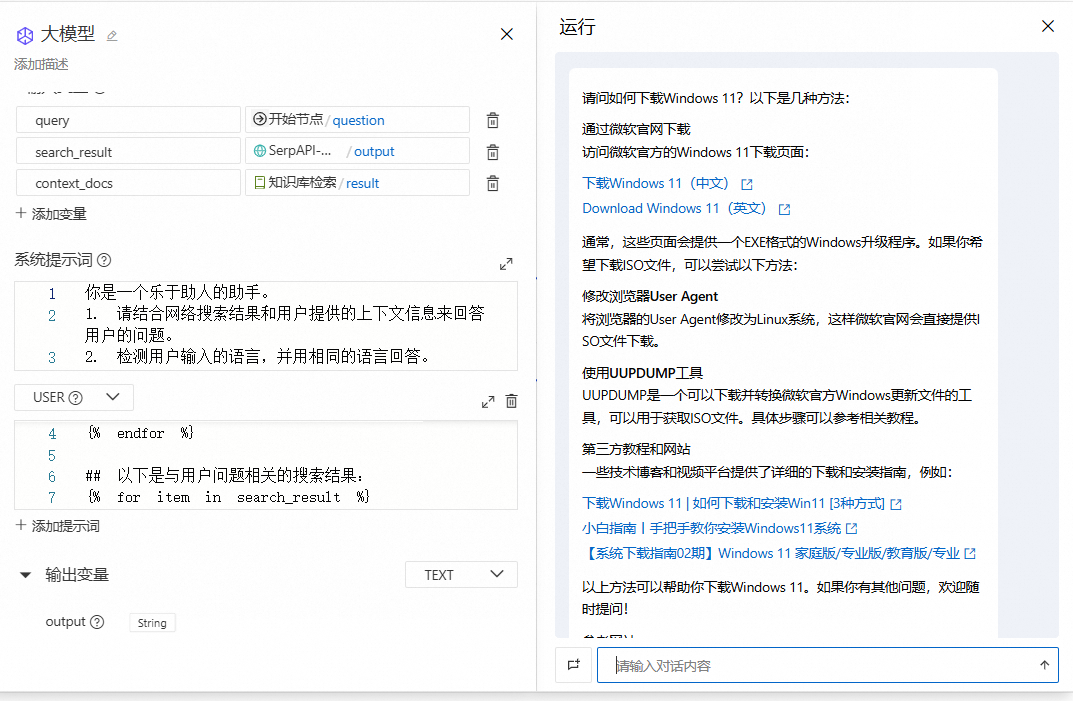Close the 运行 panel
Viewport: 1073px width, 701px height.
click(1047, 26)
